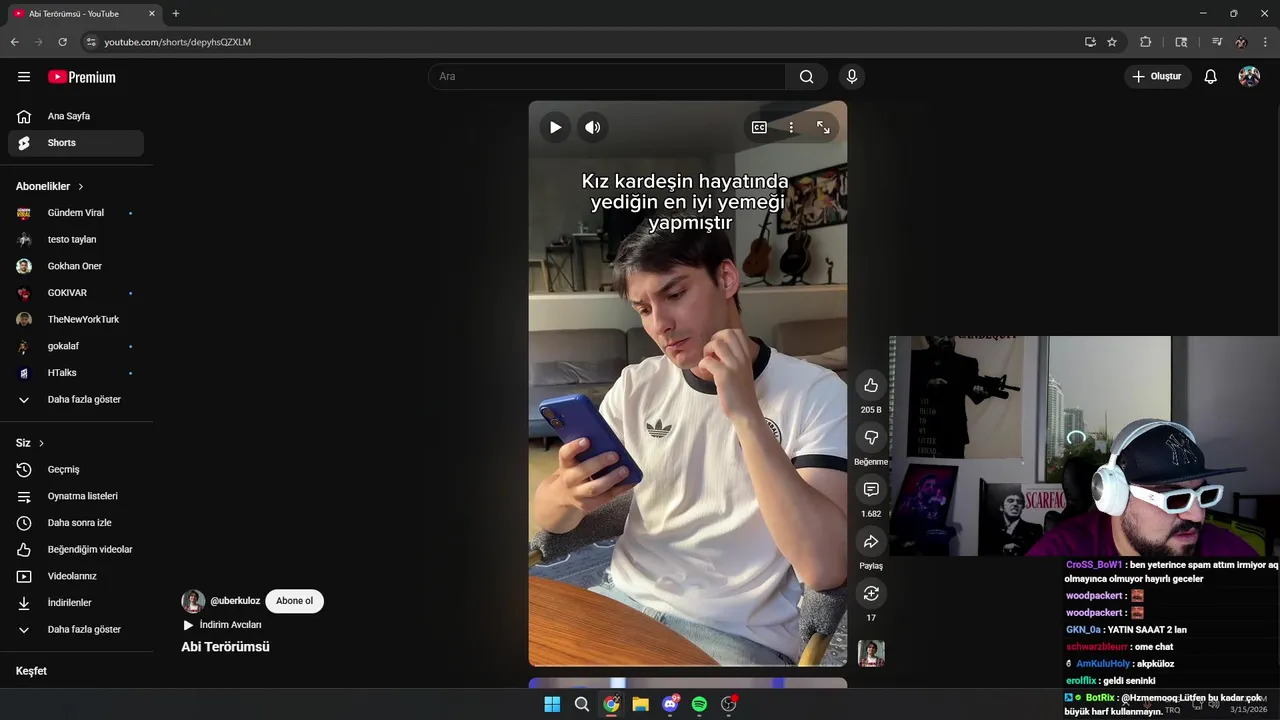Close the Abi Terörümsü tab
Screen dimensions: 1280x720
152,14
